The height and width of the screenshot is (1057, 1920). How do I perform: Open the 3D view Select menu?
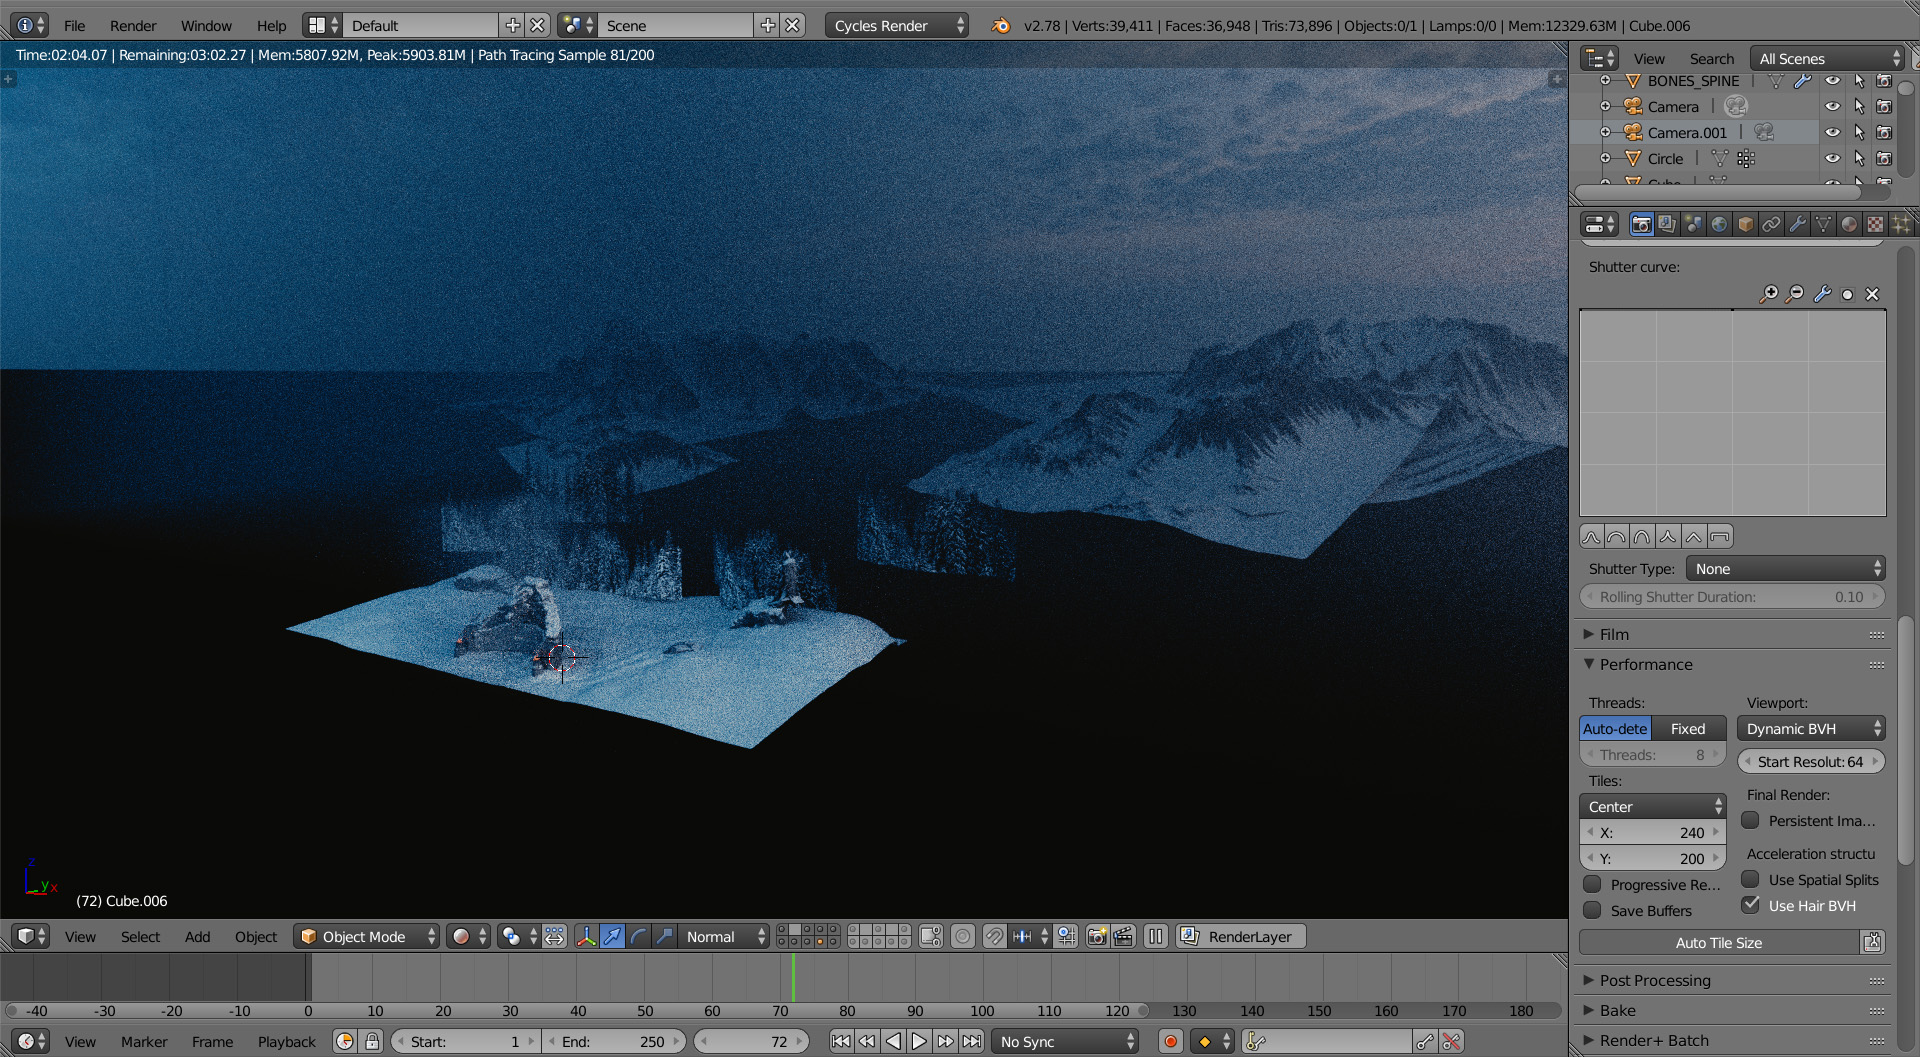pyautogui.click(x=140, y=936)
